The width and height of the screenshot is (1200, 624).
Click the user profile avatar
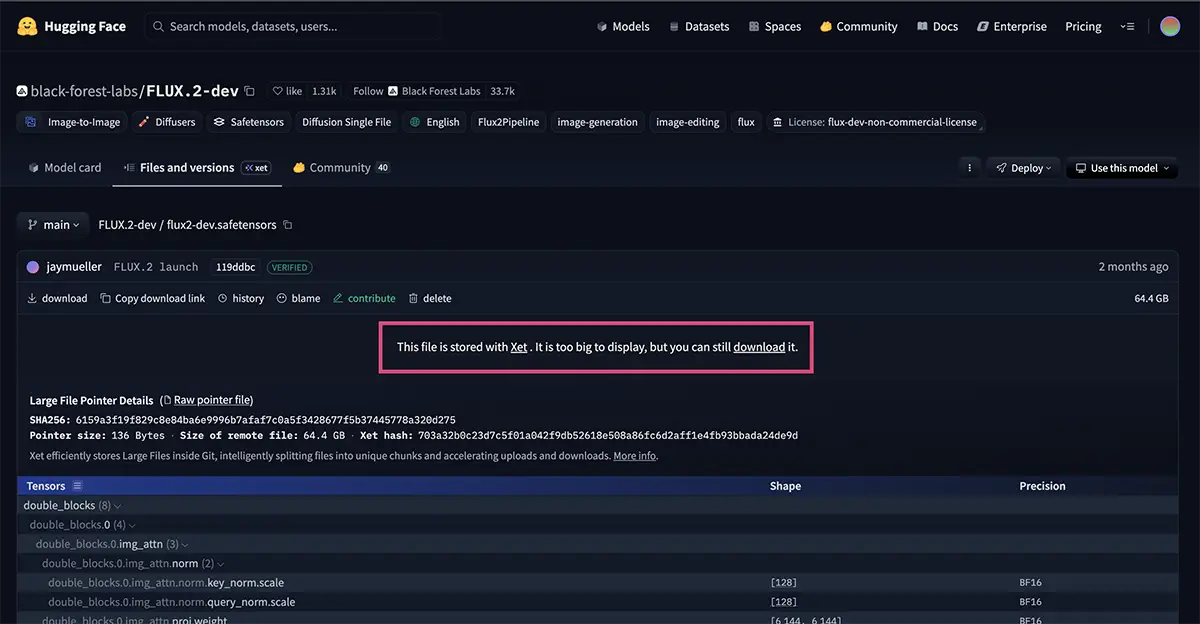point(1169,27)
